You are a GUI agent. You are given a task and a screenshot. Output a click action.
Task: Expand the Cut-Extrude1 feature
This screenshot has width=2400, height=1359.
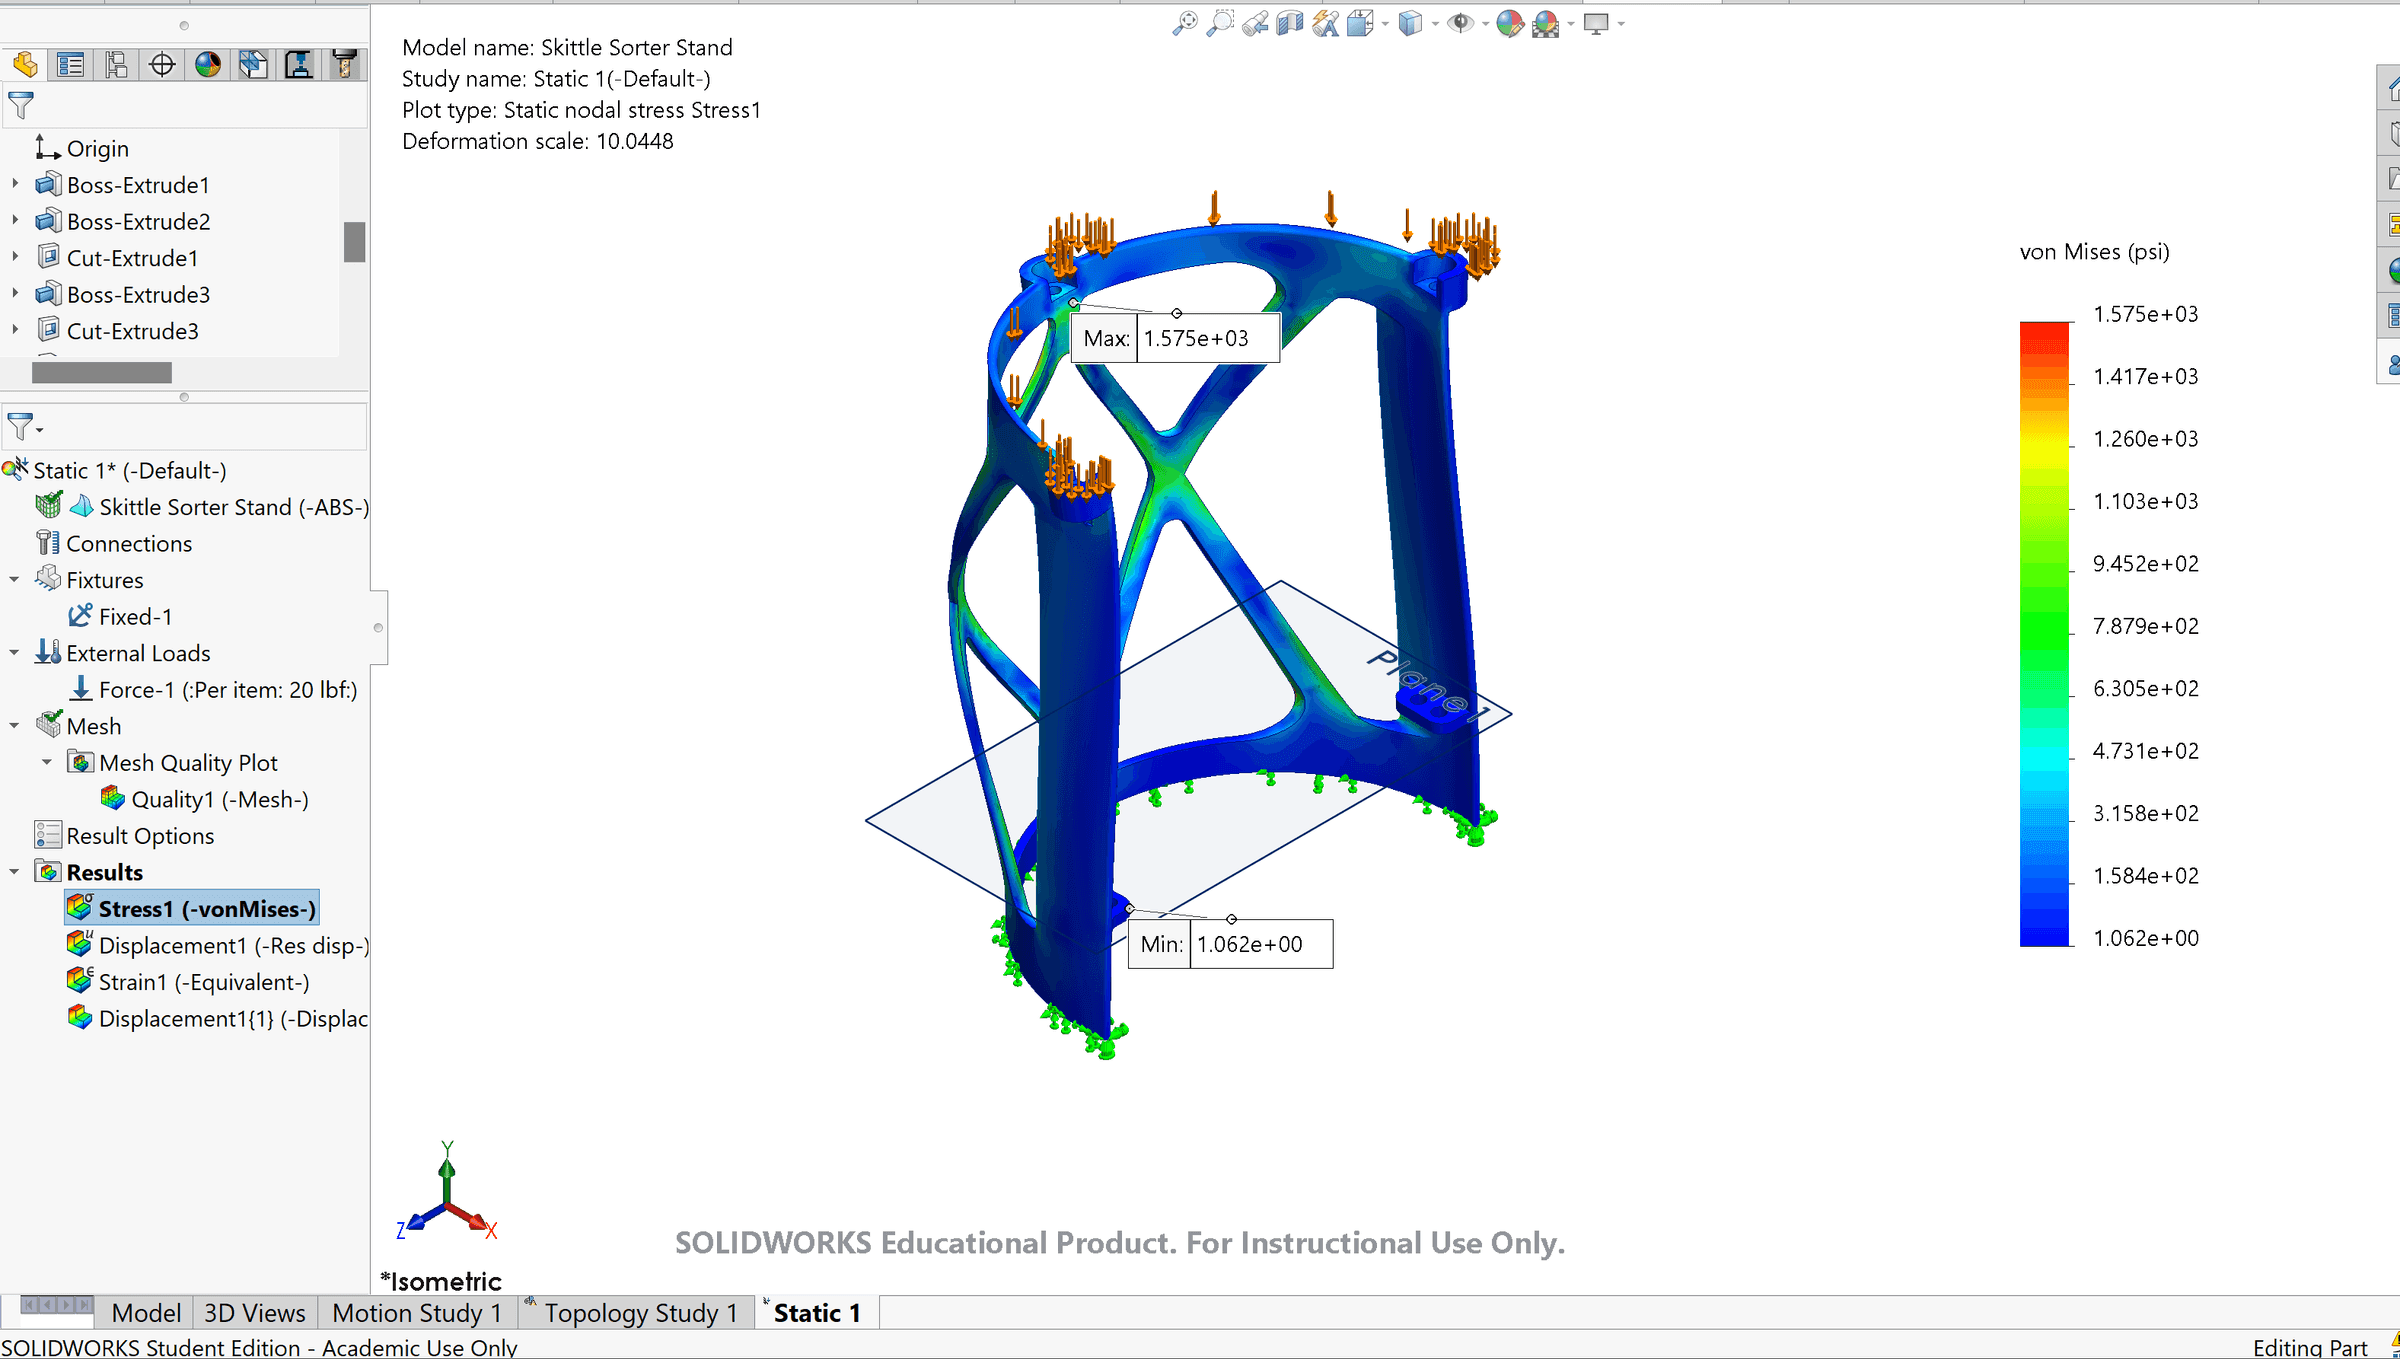[x=15, y=257]
